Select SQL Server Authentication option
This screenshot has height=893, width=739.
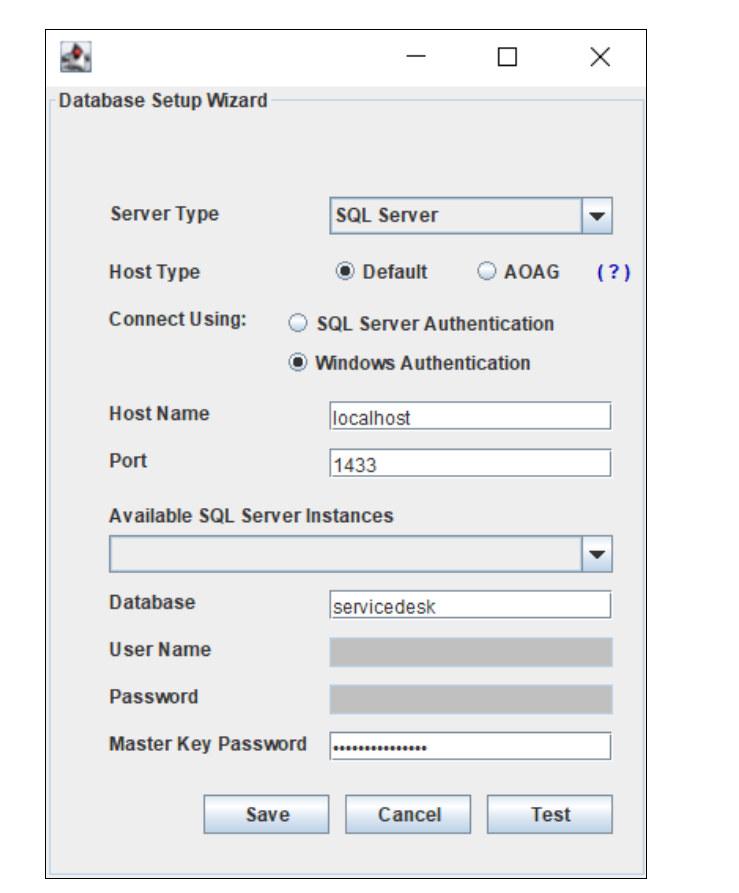coord(298,324)
